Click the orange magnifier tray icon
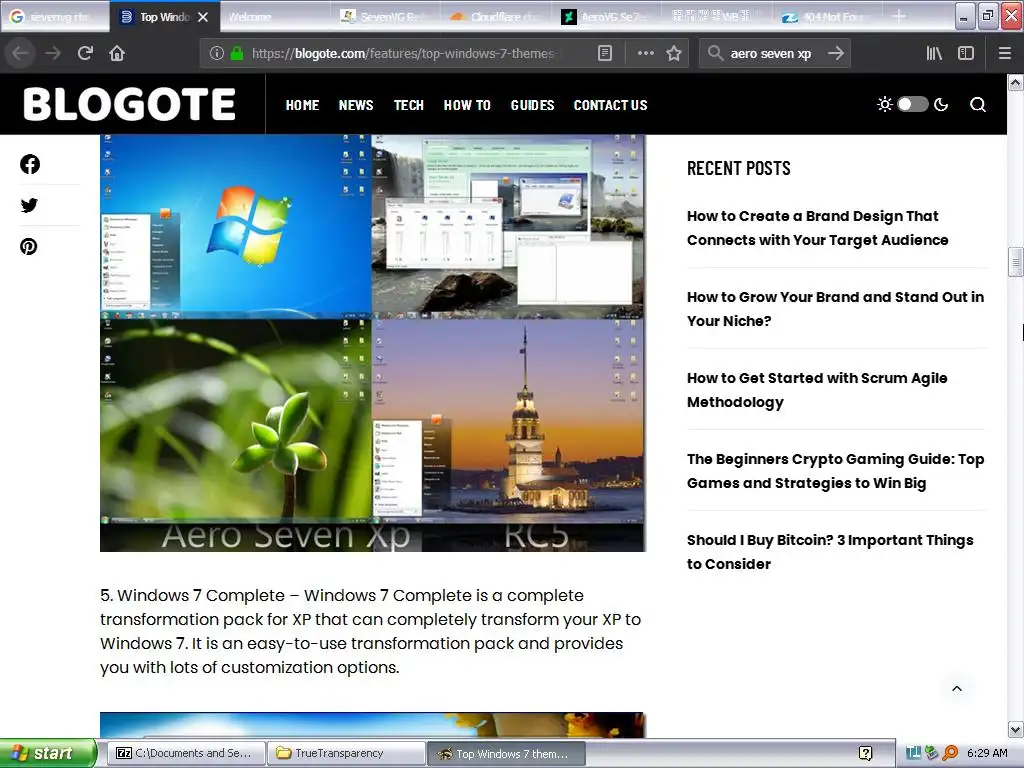The image size is (1024, 768). click(950, 753)
